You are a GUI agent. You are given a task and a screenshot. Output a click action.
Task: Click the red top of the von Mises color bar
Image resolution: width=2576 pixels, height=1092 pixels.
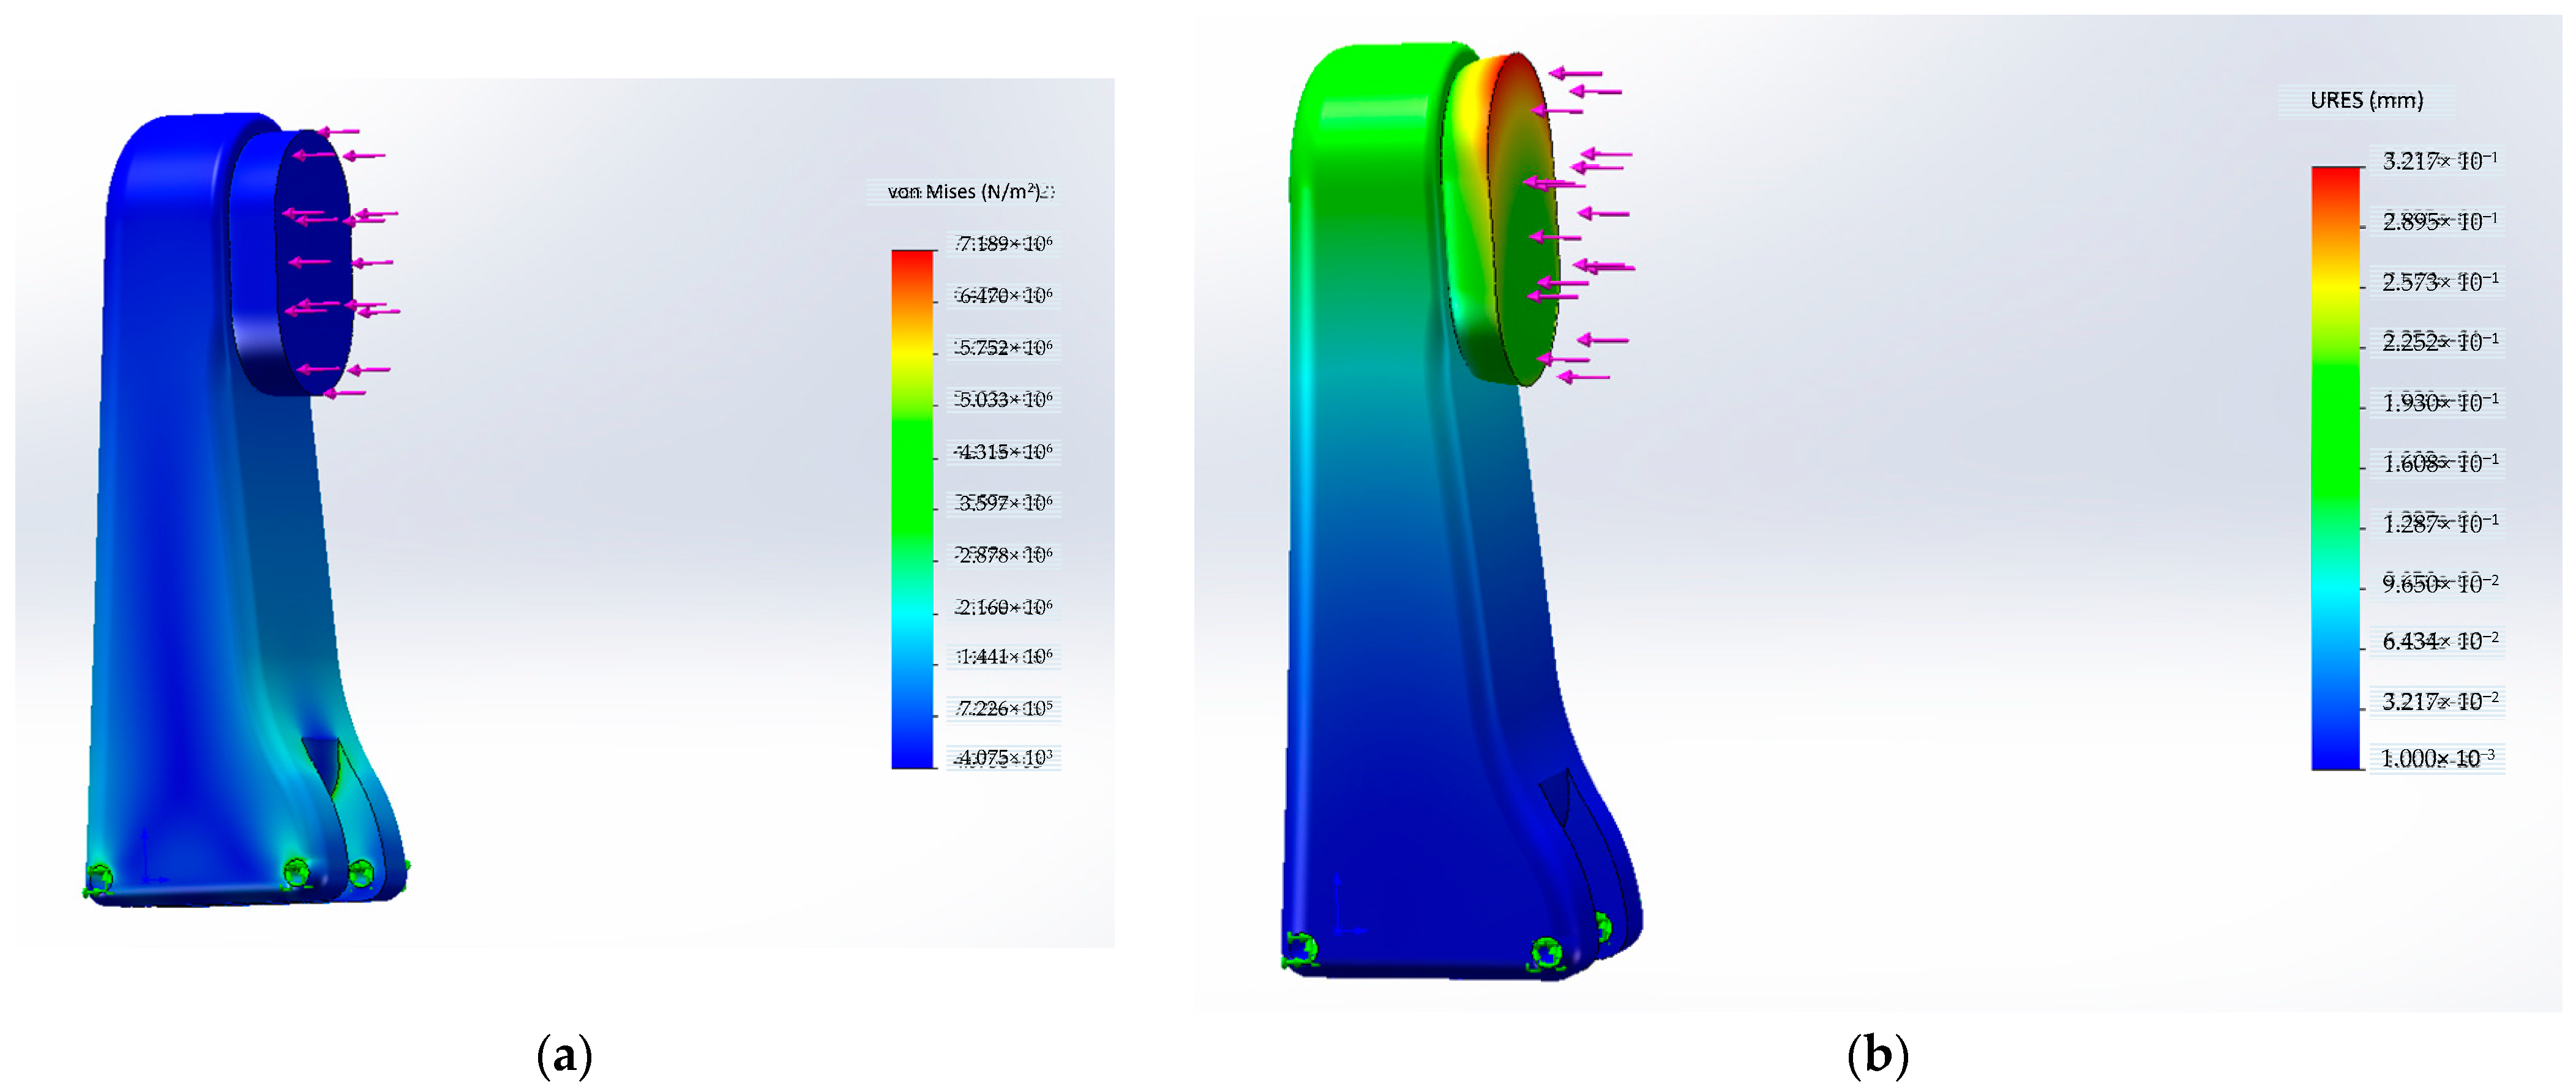coord(912,261)
